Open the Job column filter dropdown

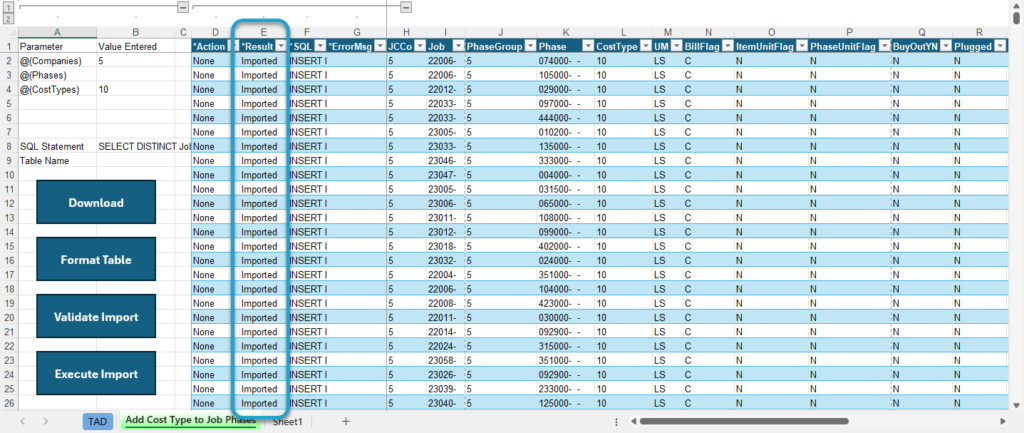(x=458, y=46)
